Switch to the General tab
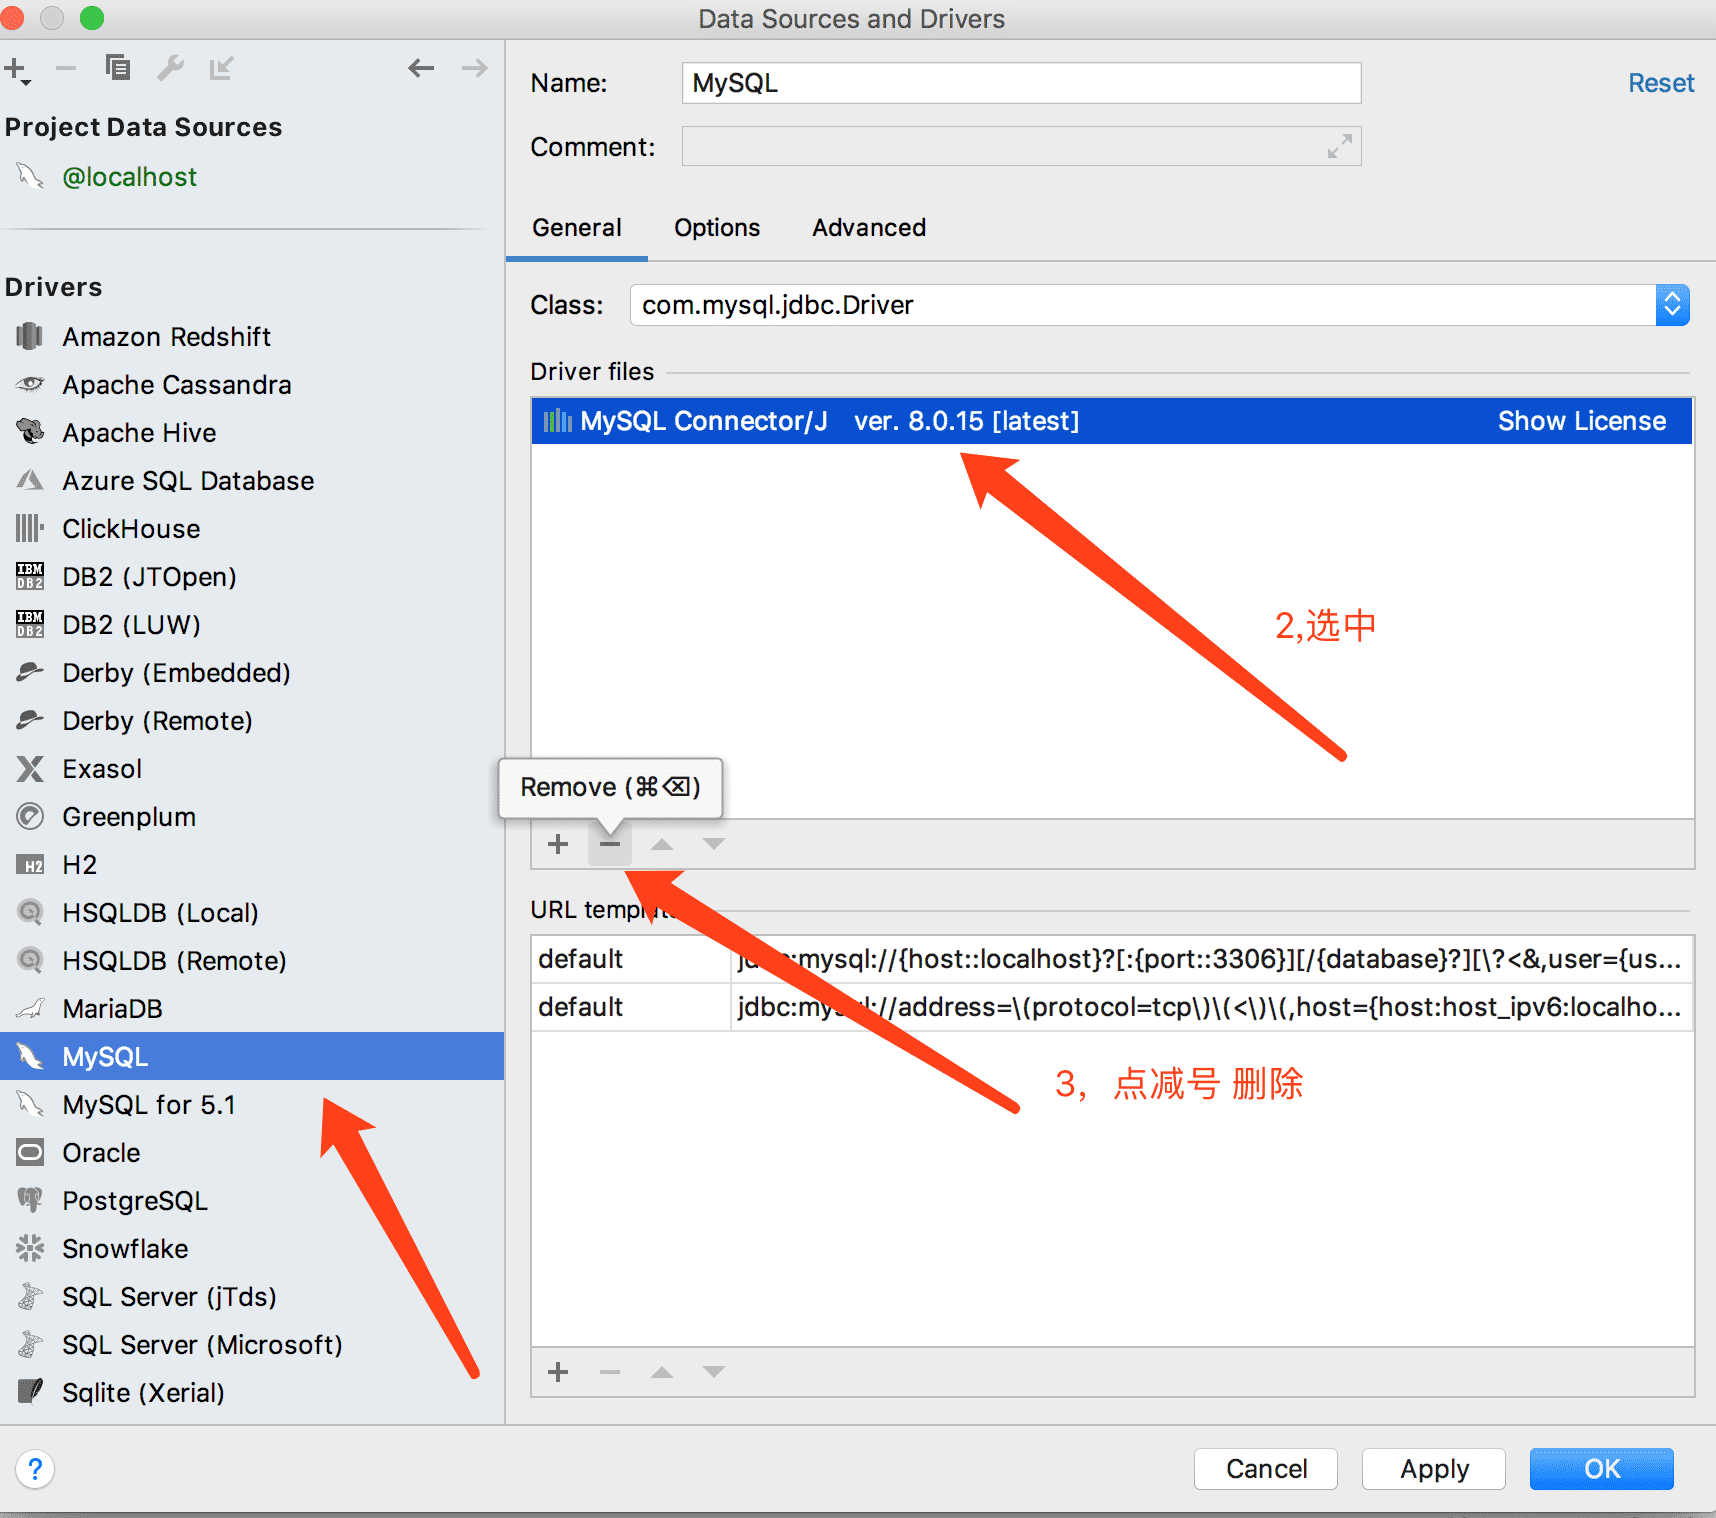The width and height of the screenshot is (1716, 1518). coord(577,228)
